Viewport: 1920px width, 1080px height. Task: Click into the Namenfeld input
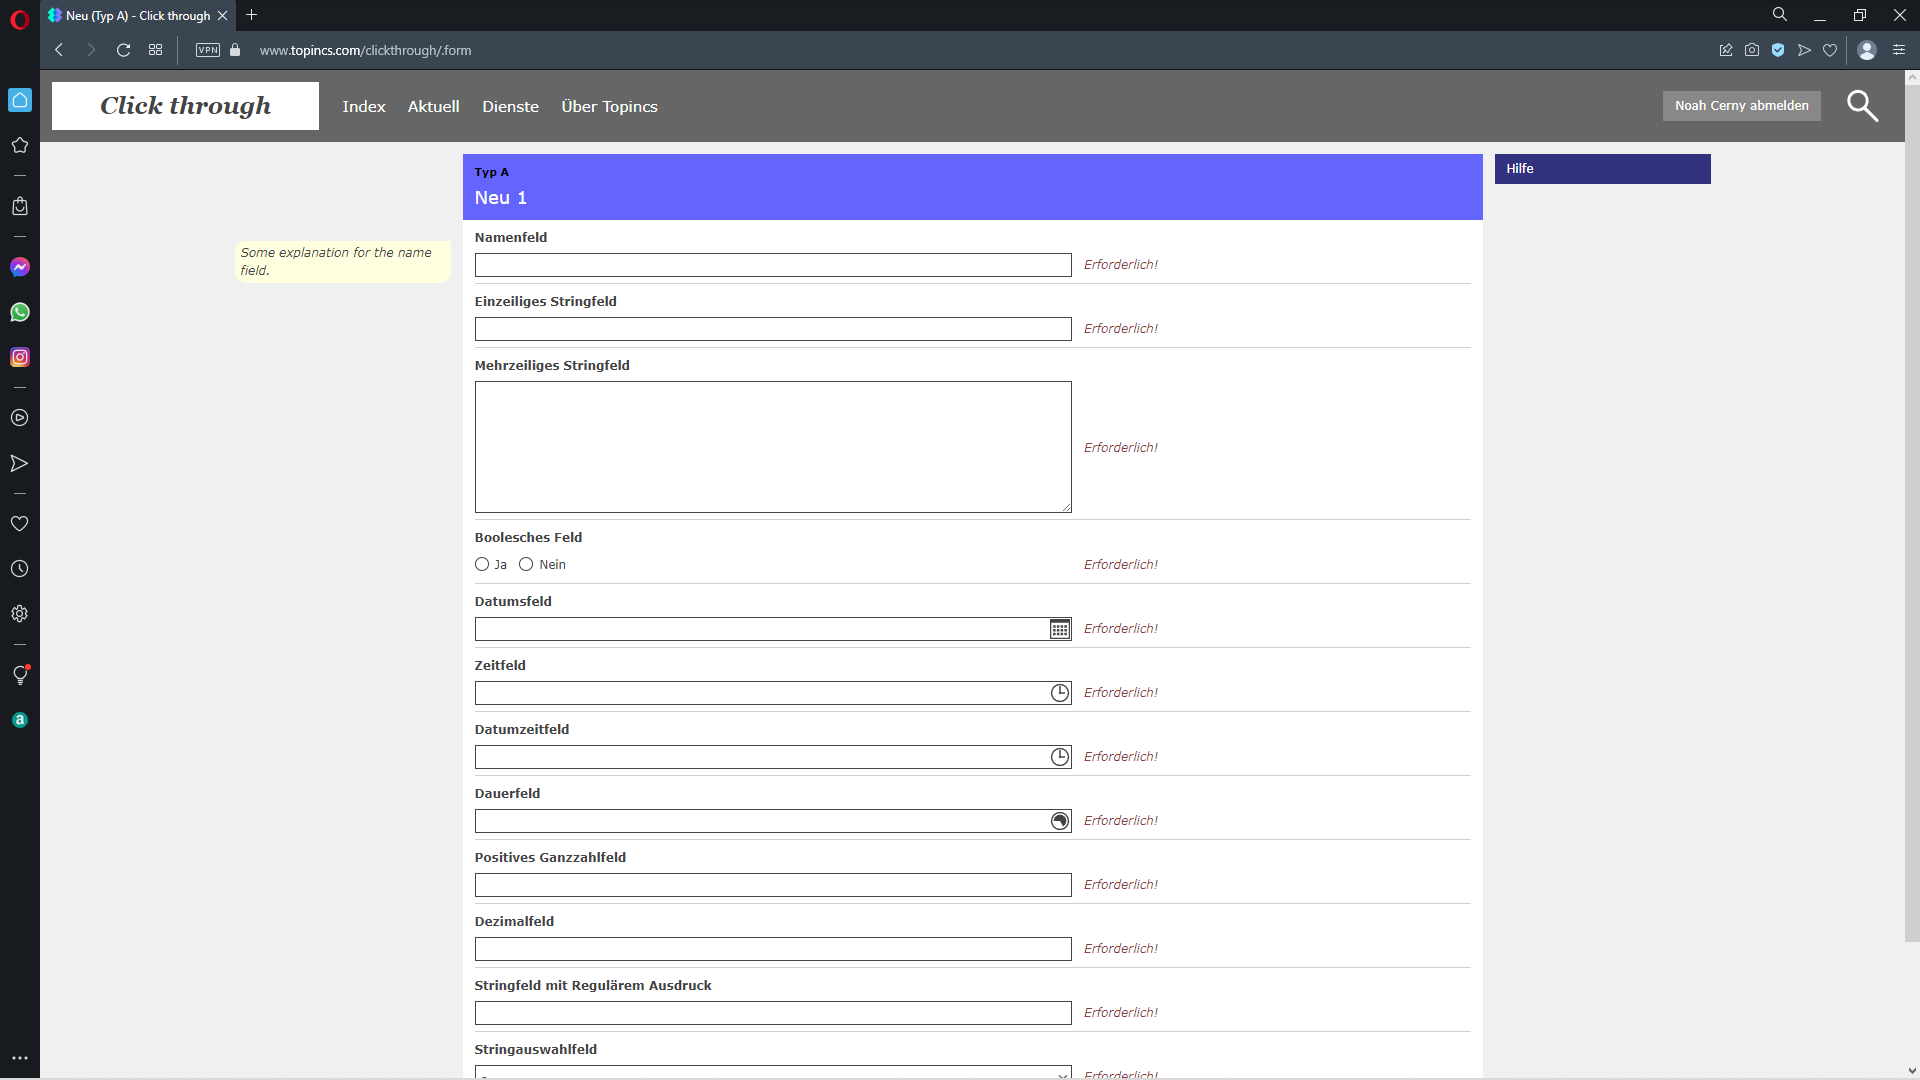pyautogui.click(x=772, y=265)
